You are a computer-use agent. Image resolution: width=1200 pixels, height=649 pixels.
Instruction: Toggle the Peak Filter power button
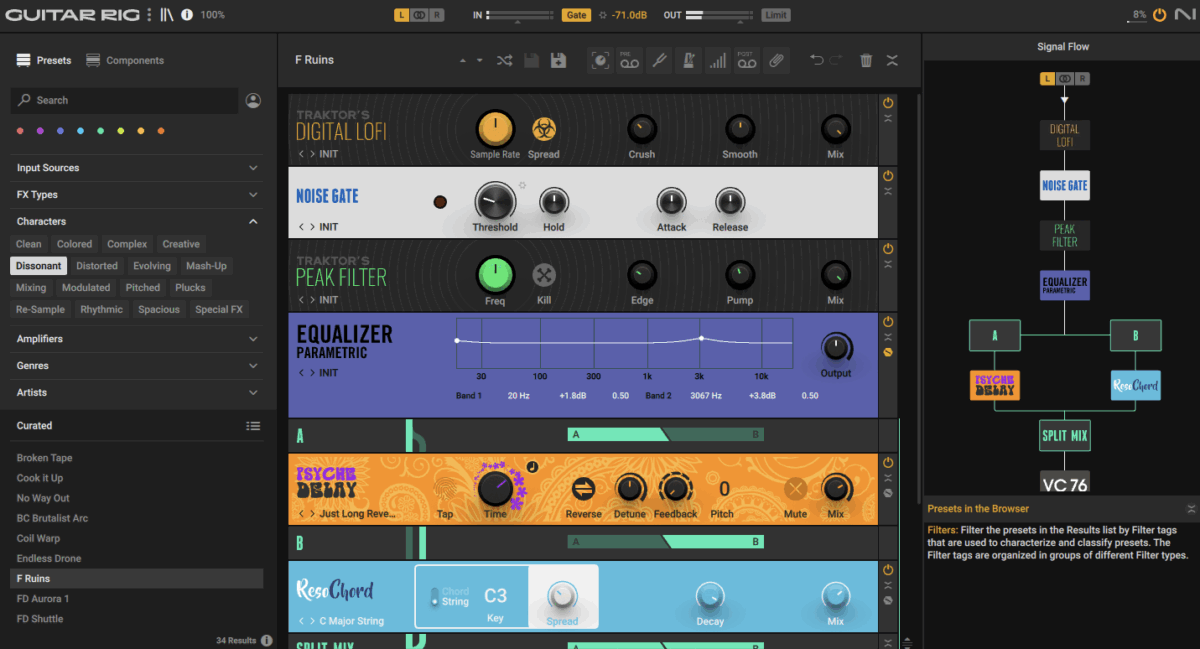pyautogui.click(x=888, y=248)
